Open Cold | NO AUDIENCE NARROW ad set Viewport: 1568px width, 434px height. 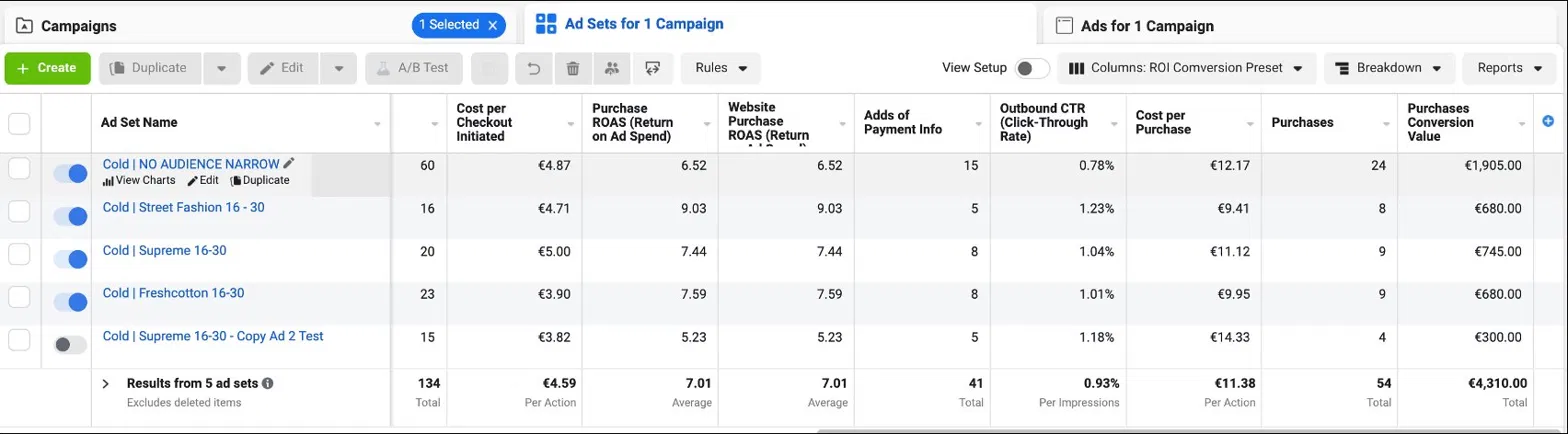pos(191,164)
